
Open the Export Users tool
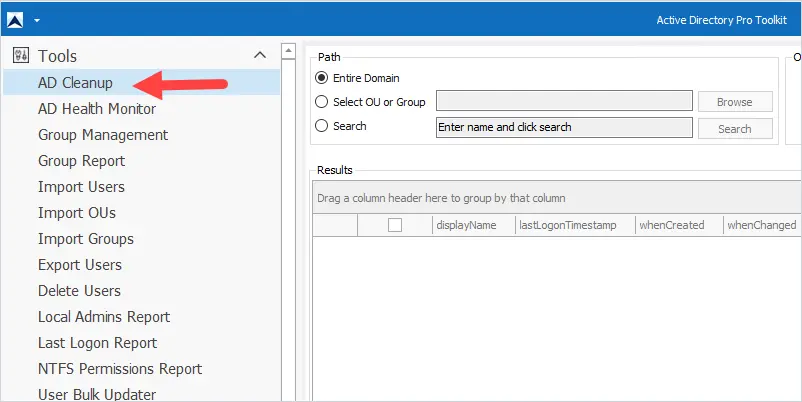80,264
